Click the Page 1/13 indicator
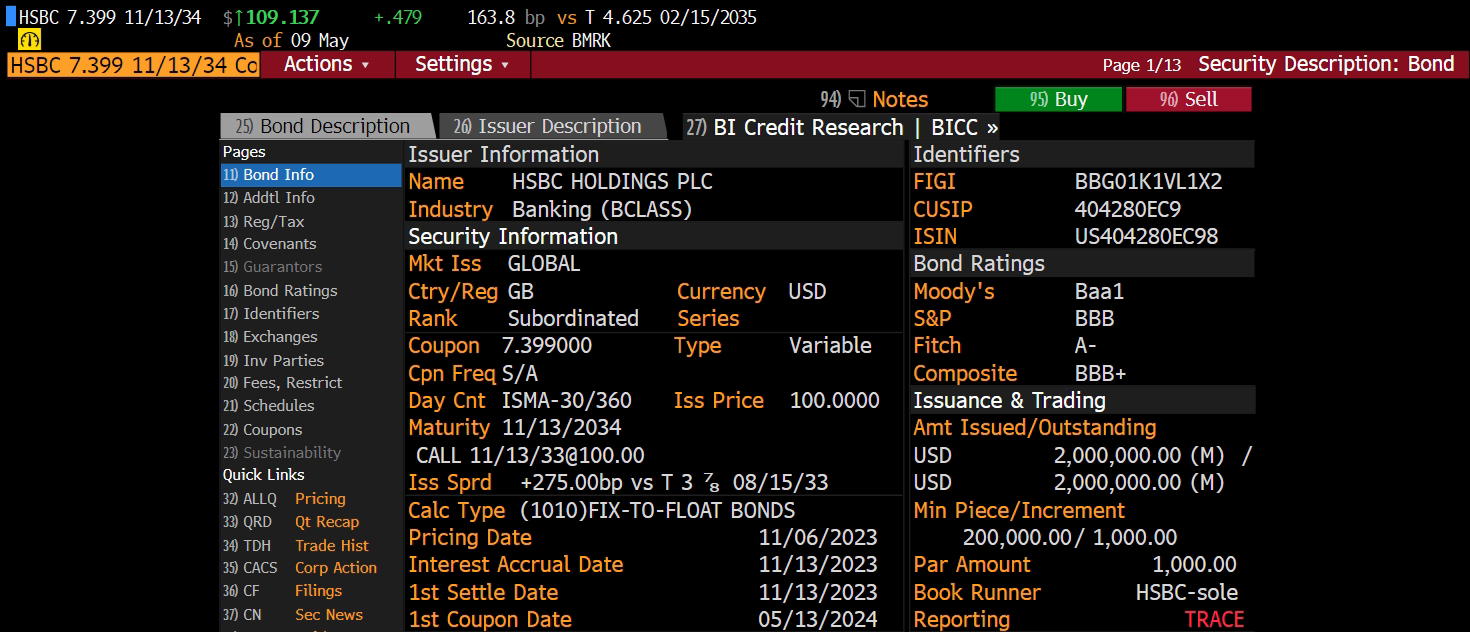 [1142, 65]
